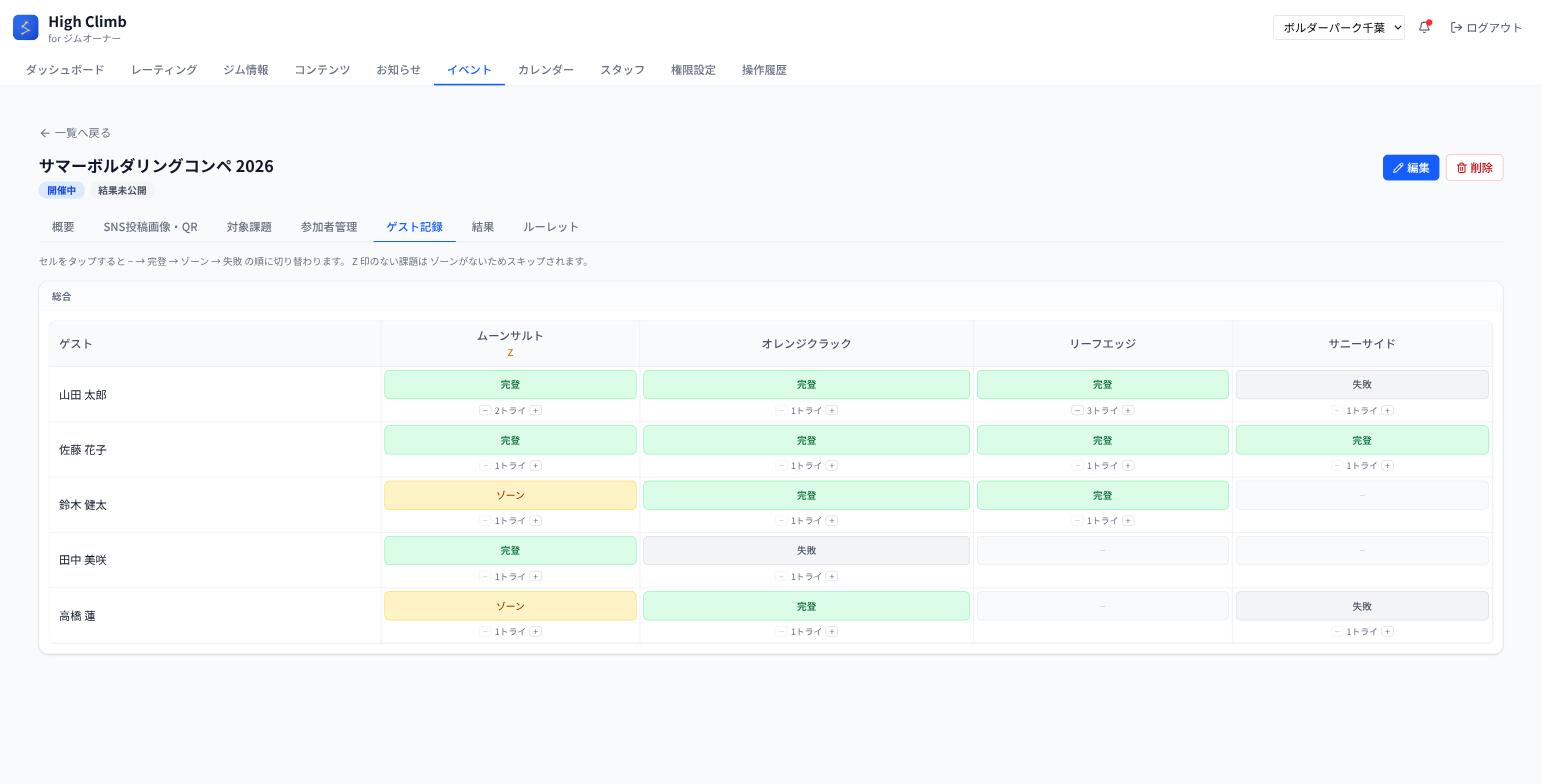Increase 高橋 蓮's サニーサイド tries
Screen dimensions: 1542x784
[x=1388, y=632]
